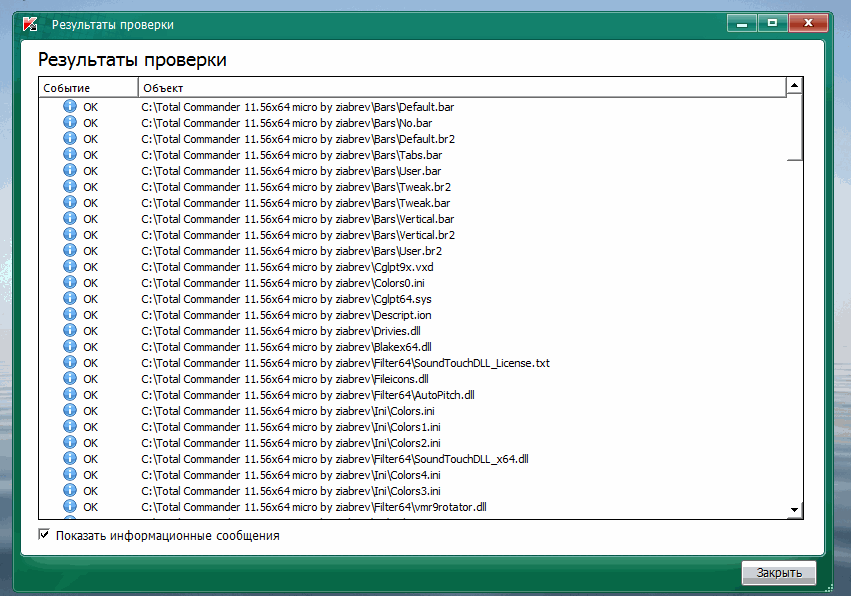The image size is (851, 596).
Task: Click the info icon beside Tweak.br2 row
Action: (x=70, y=186)
